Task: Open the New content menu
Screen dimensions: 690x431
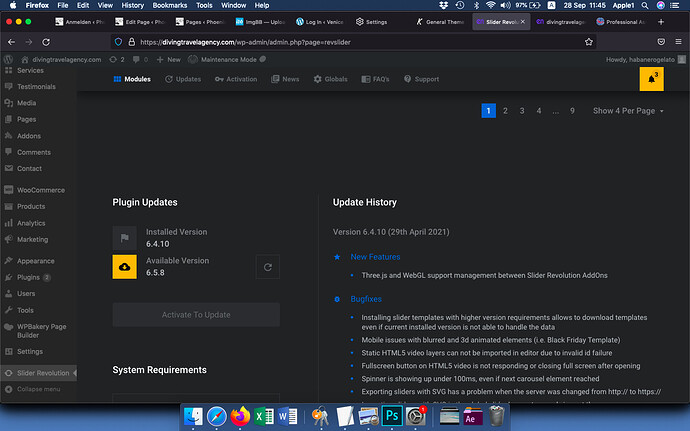Action: [x=169, y=59]
